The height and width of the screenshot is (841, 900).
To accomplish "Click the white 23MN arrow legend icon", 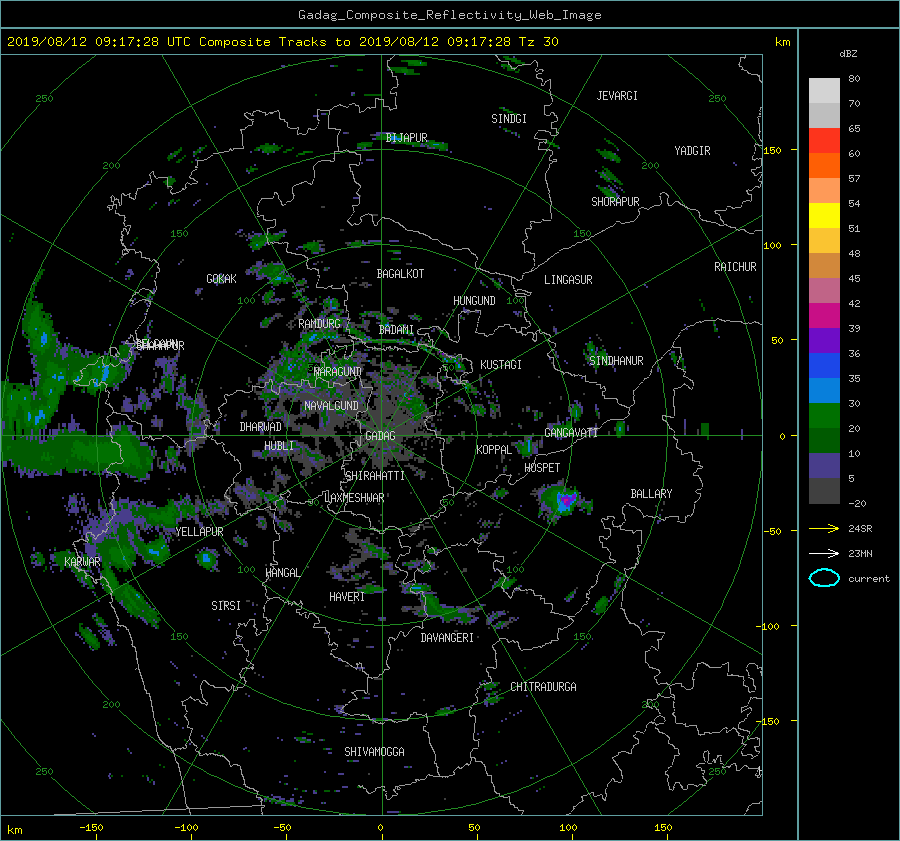I will pyautogui.click(x=824, y=553).
